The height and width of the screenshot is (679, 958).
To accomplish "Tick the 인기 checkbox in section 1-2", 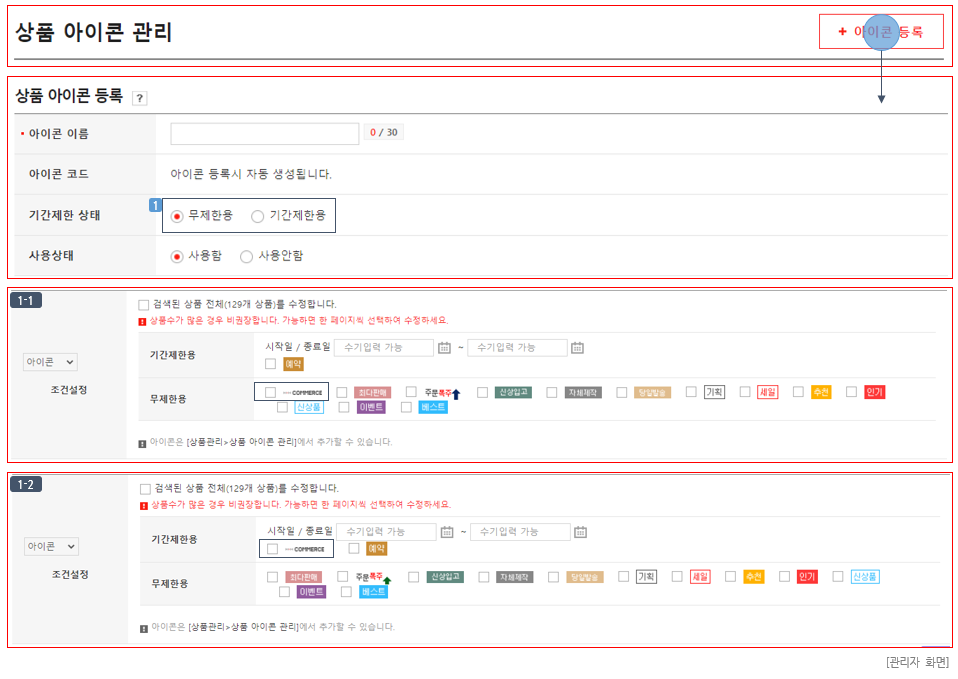I will 784,577.
